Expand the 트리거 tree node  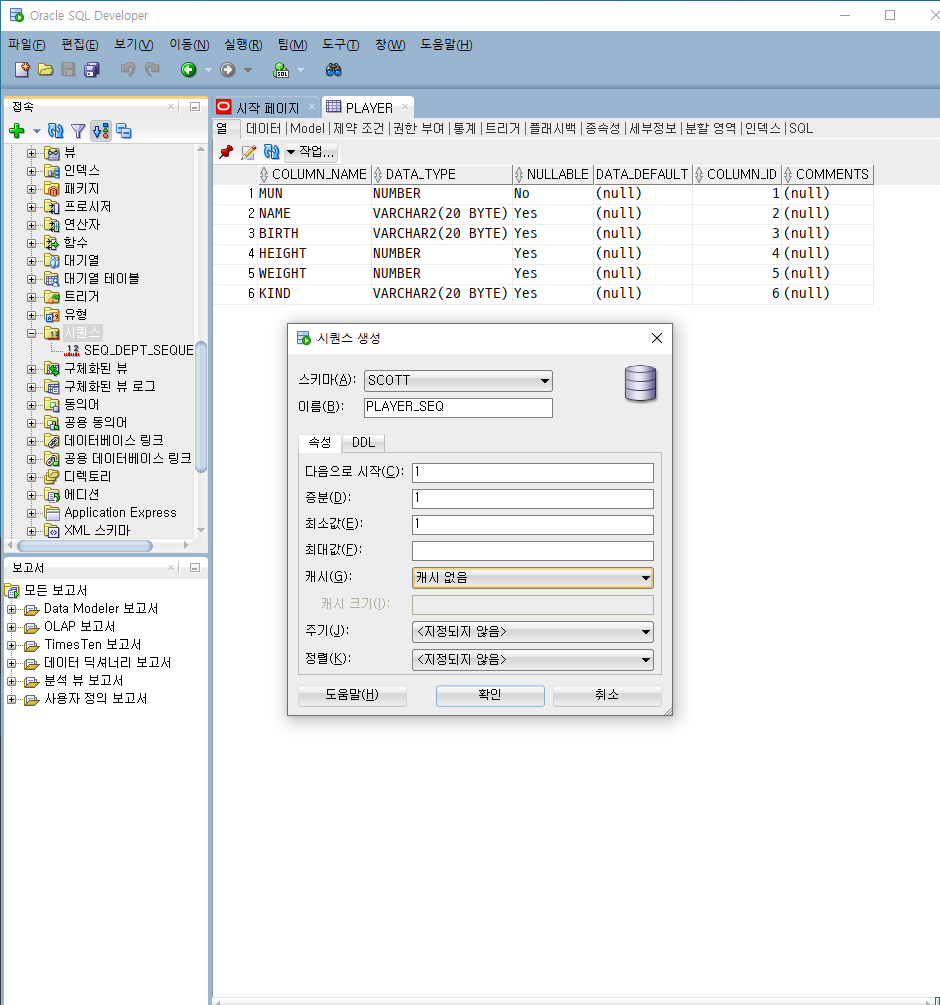click(31, 297)
